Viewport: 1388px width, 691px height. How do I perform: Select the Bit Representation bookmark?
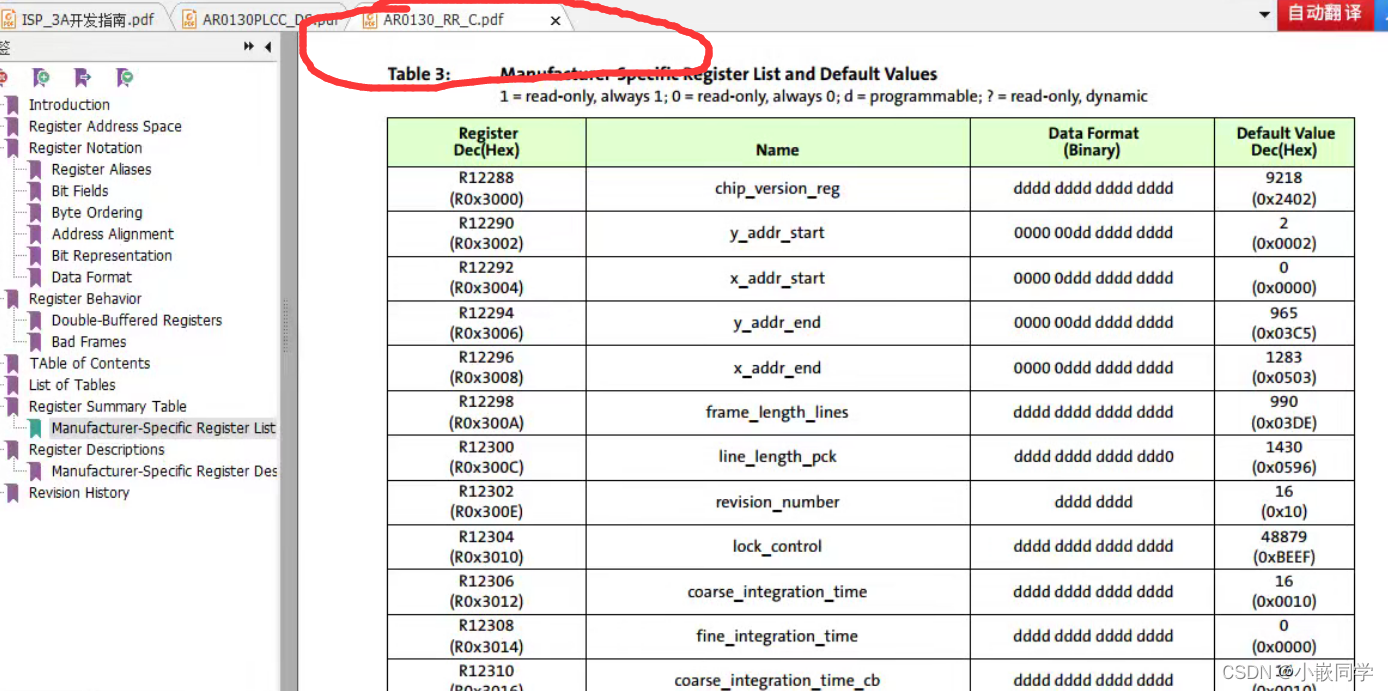pyautogui.click(x=111, y=256)
